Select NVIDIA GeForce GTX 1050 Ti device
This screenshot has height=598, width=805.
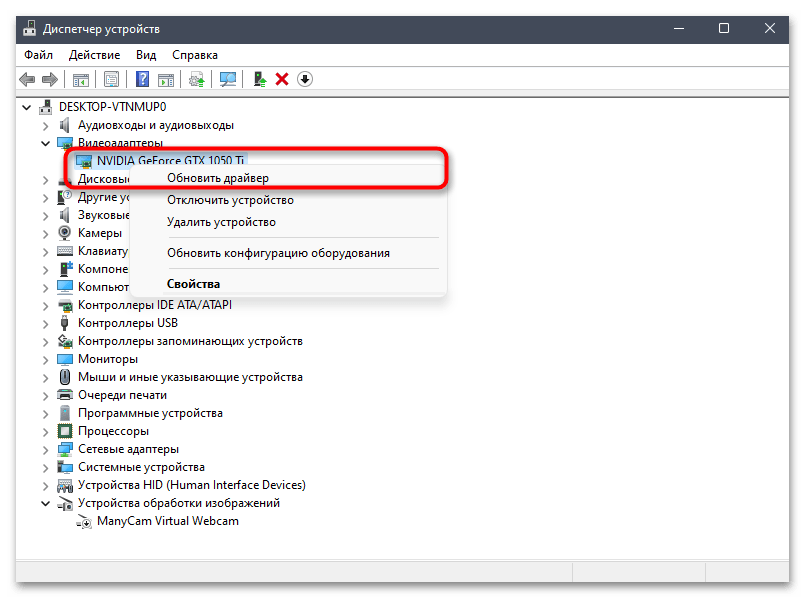[170, 161]
